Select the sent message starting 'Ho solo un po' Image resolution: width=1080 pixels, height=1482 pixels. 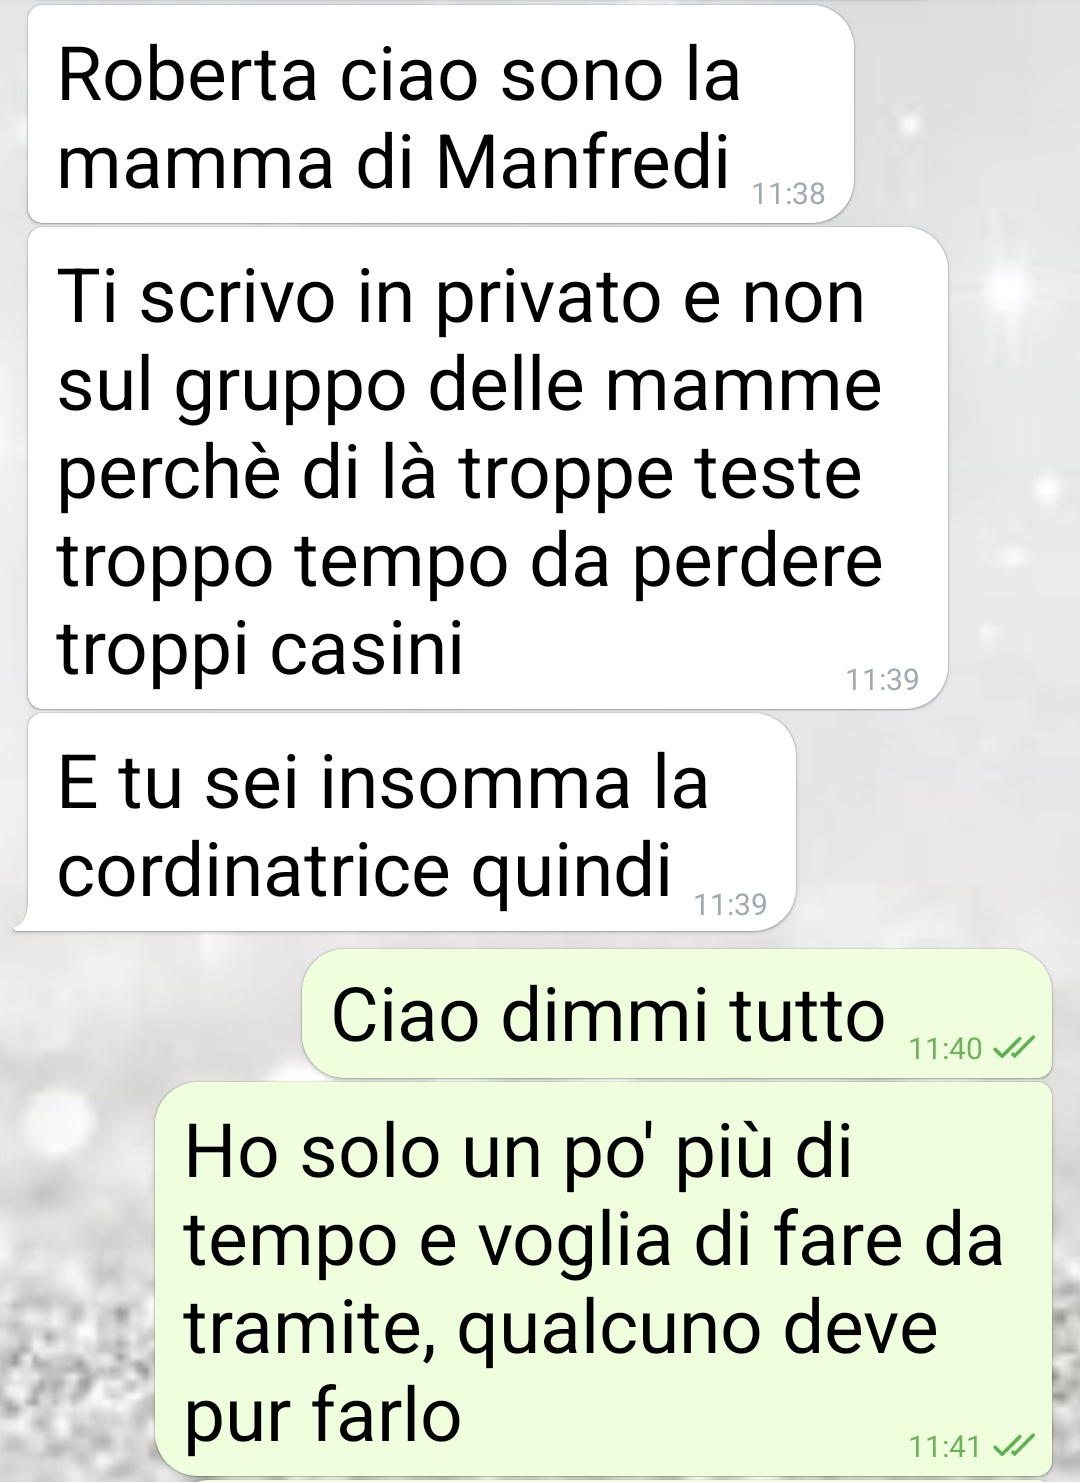click(605, 1281)
